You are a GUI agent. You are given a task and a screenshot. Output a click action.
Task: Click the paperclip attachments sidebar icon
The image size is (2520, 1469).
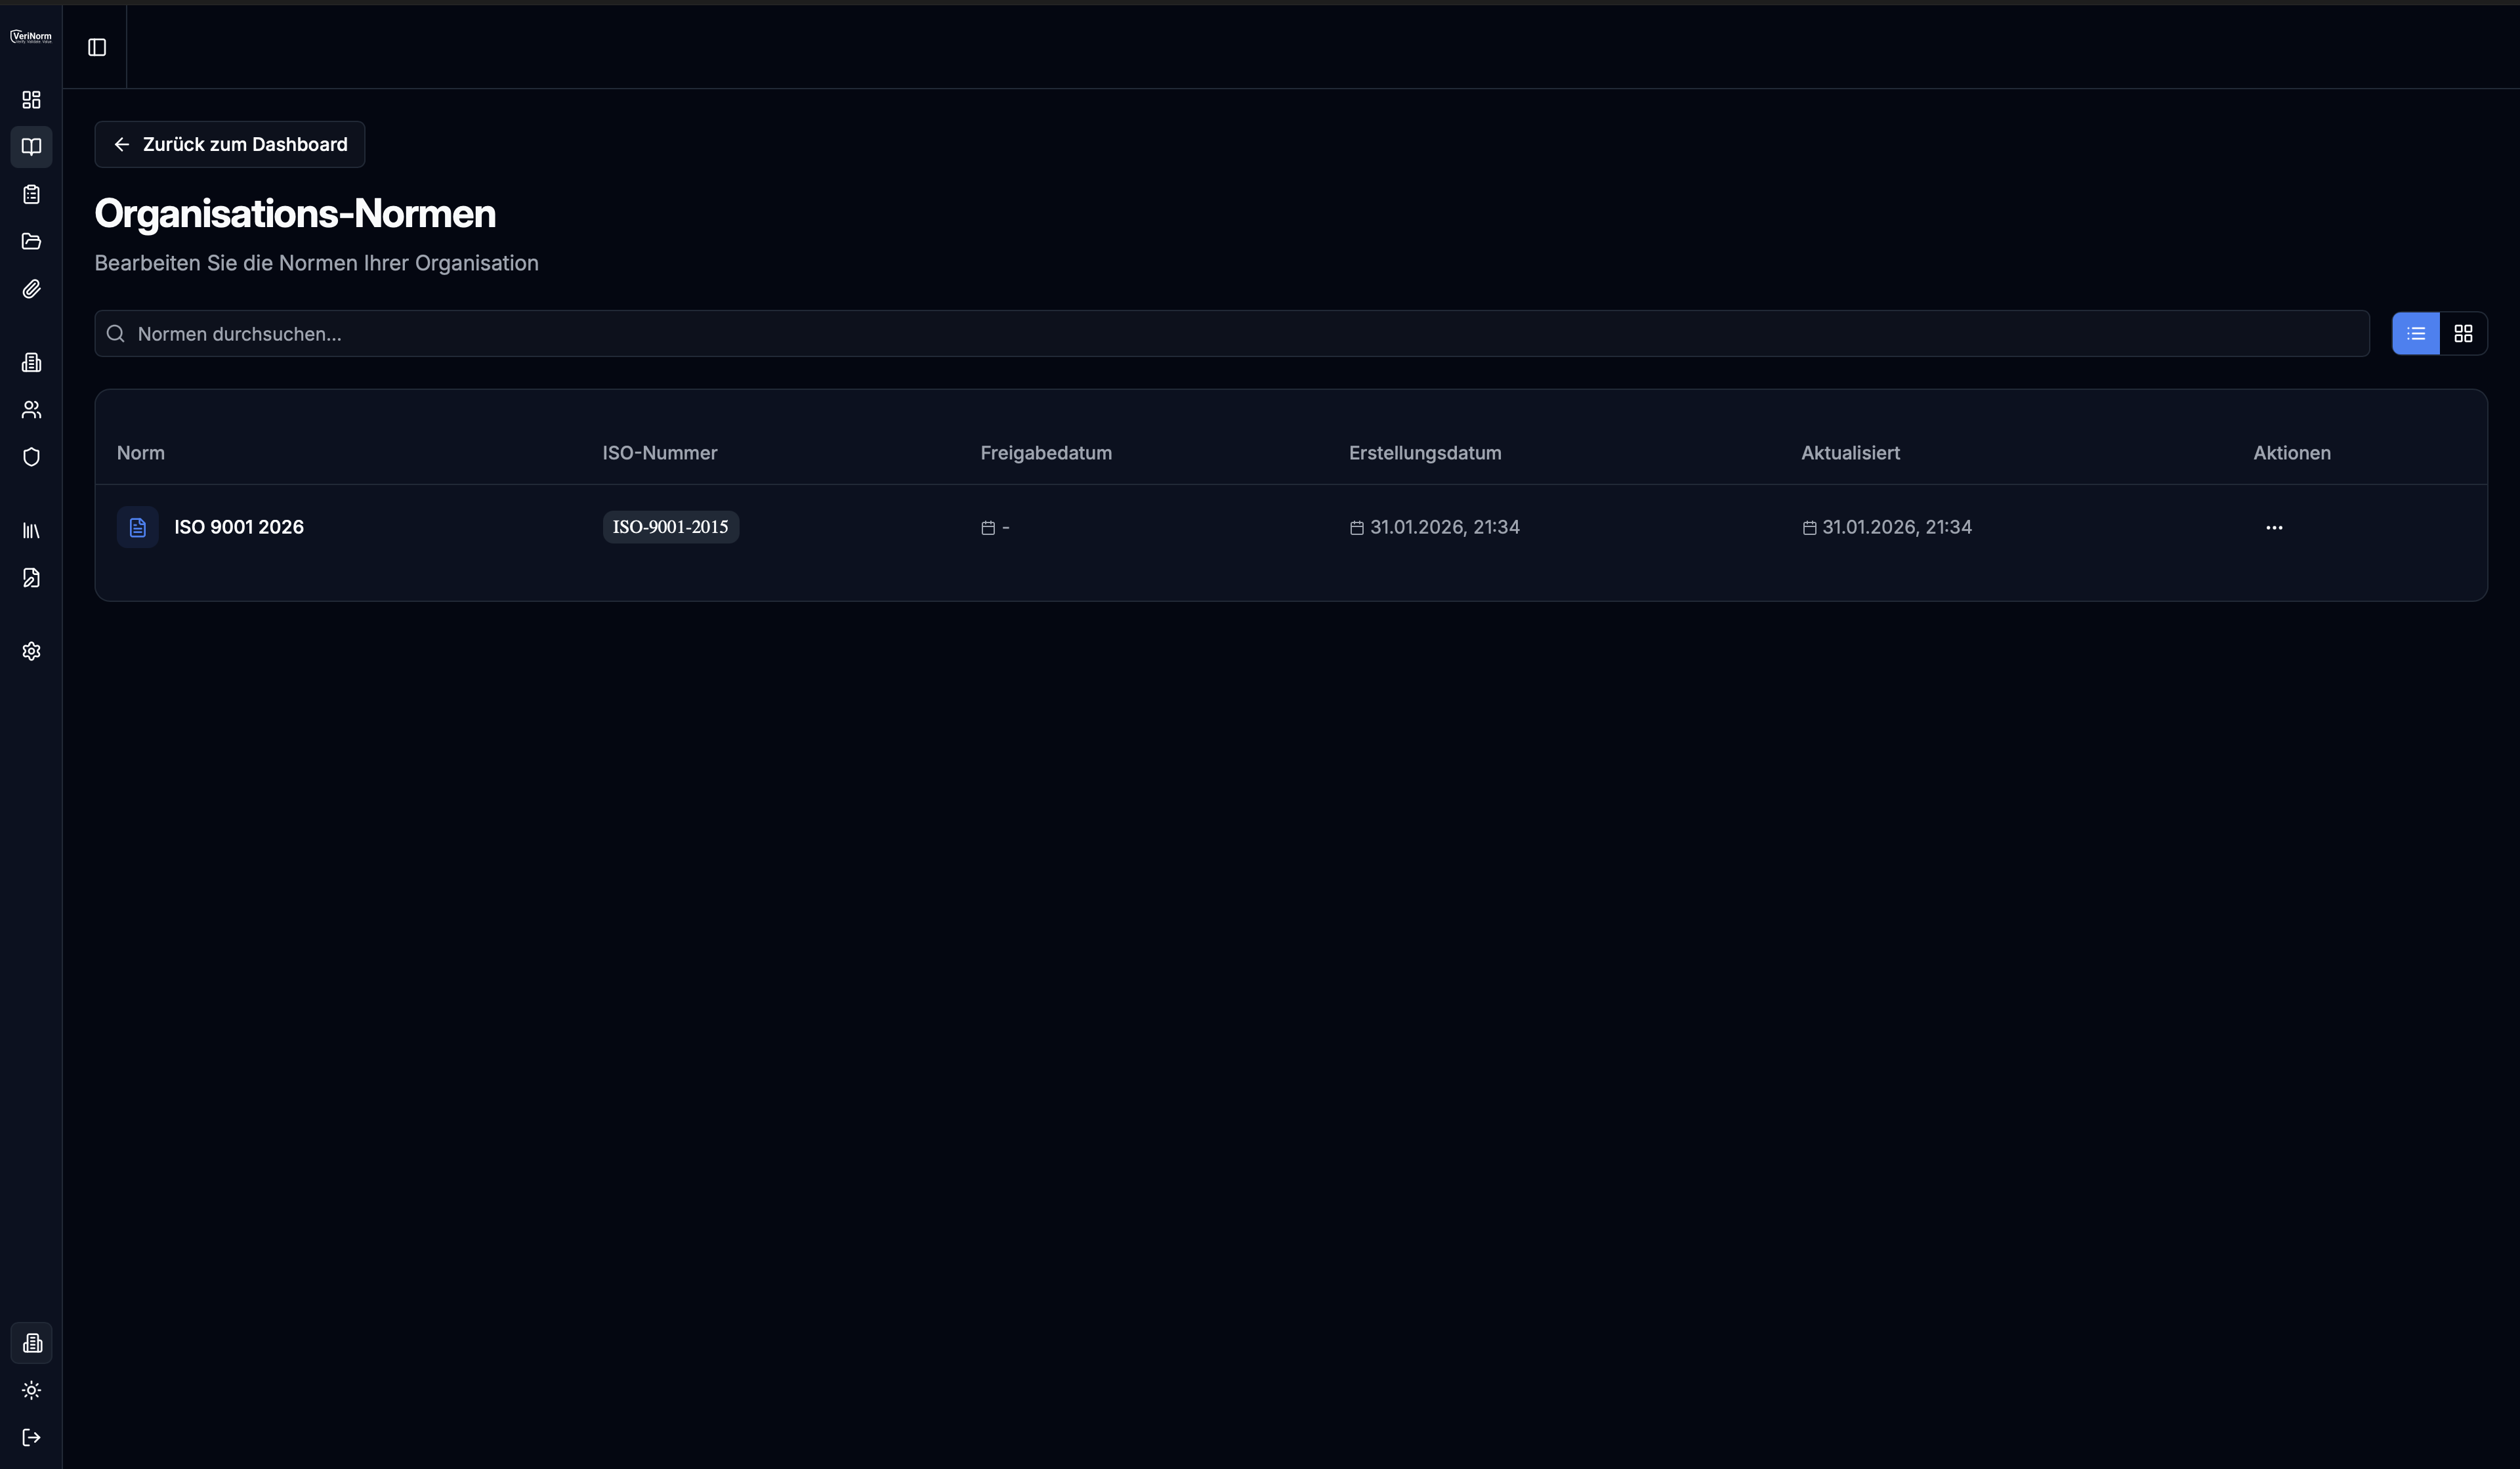[x=31, y=289]
